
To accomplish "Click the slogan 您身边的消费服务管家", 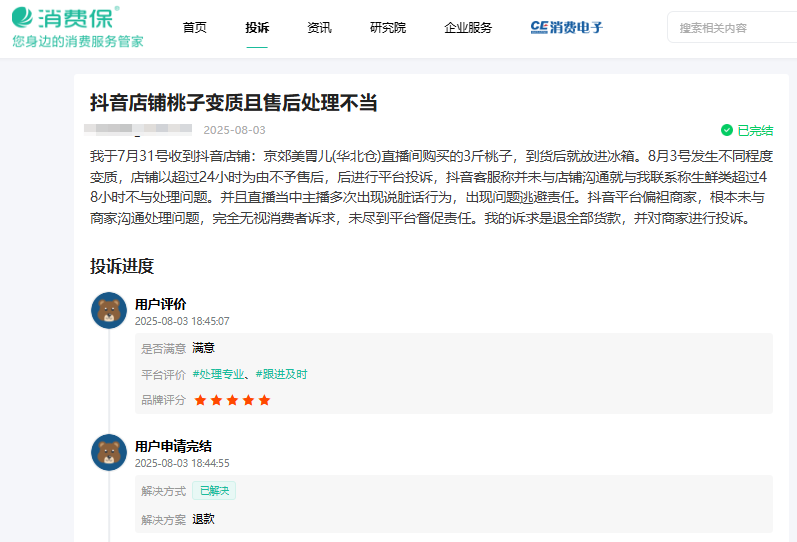I will (78, 41).
